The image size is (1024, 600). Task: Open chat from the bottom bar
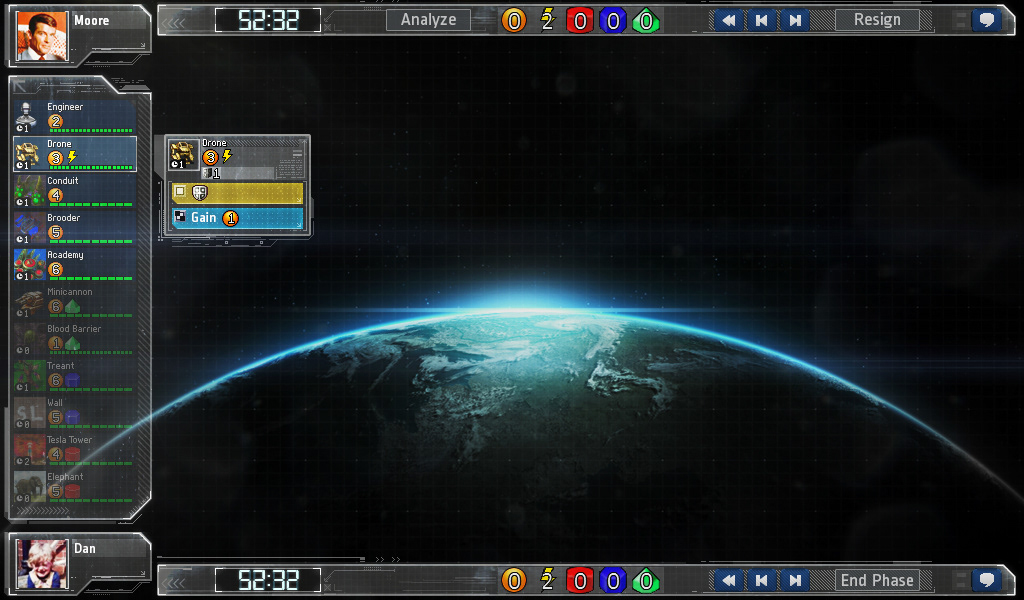coord(987,580)
